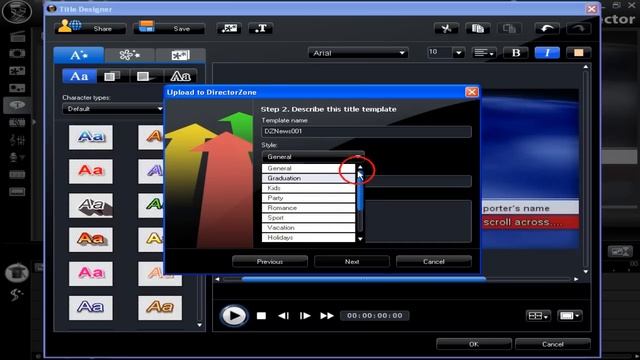Click the style list scroll-down arrow
This screenshot has width=640, height=360.
pyautogui.click(x=360, y=239)
